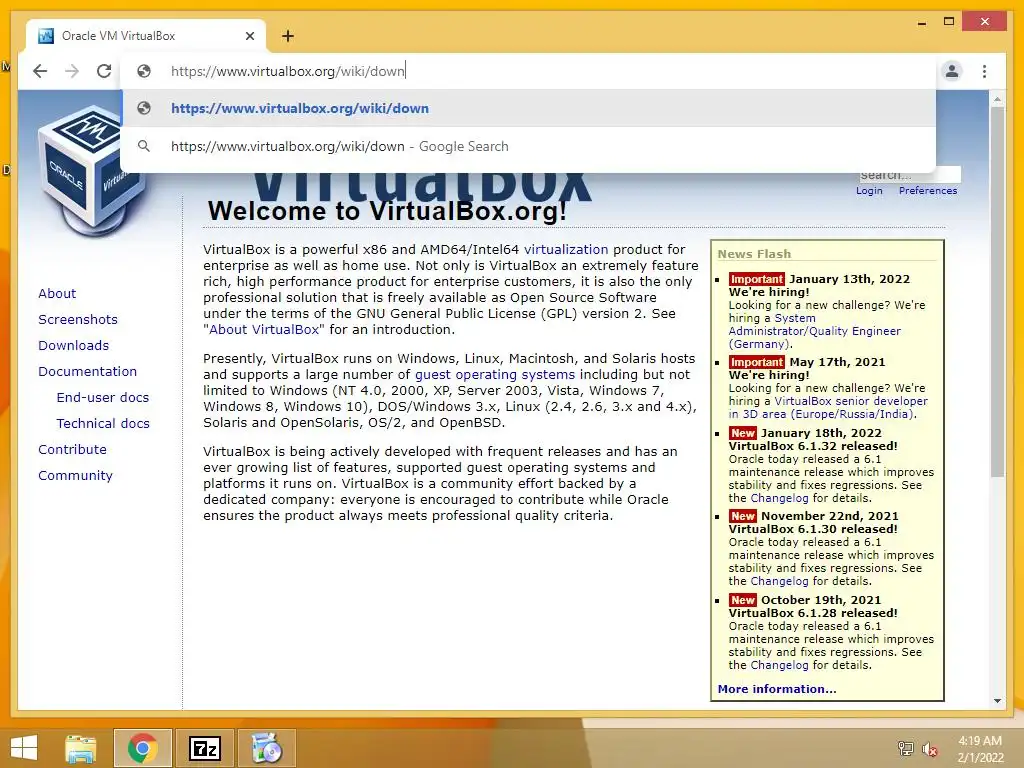Click the scrollbar up arrow

997,99
